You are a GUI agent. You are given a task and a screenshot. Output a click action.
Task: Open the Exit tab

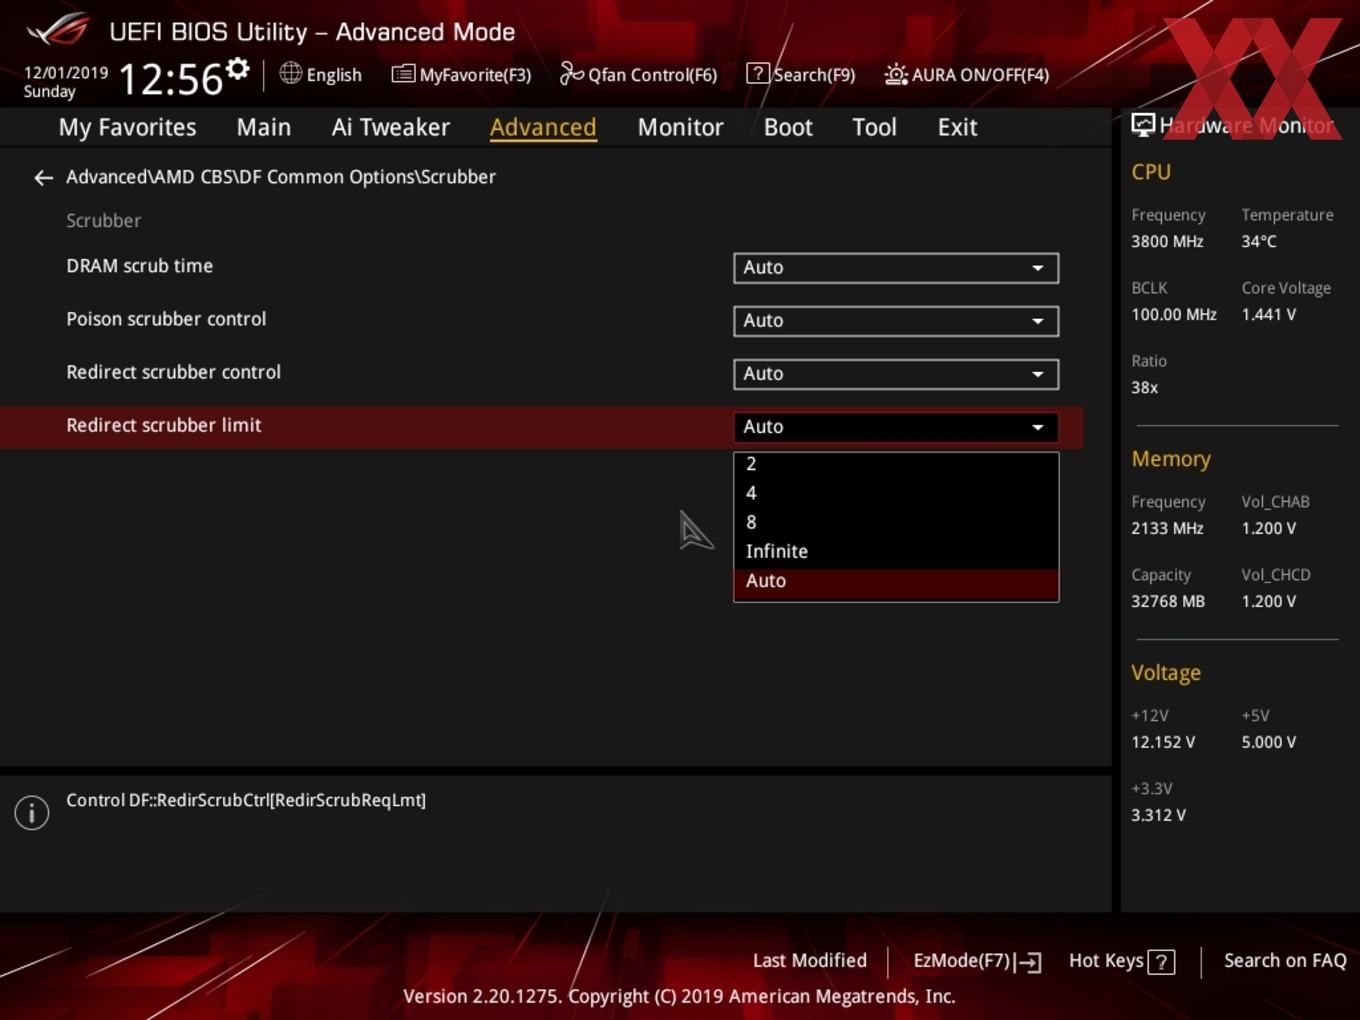click(x=957, y=128)
